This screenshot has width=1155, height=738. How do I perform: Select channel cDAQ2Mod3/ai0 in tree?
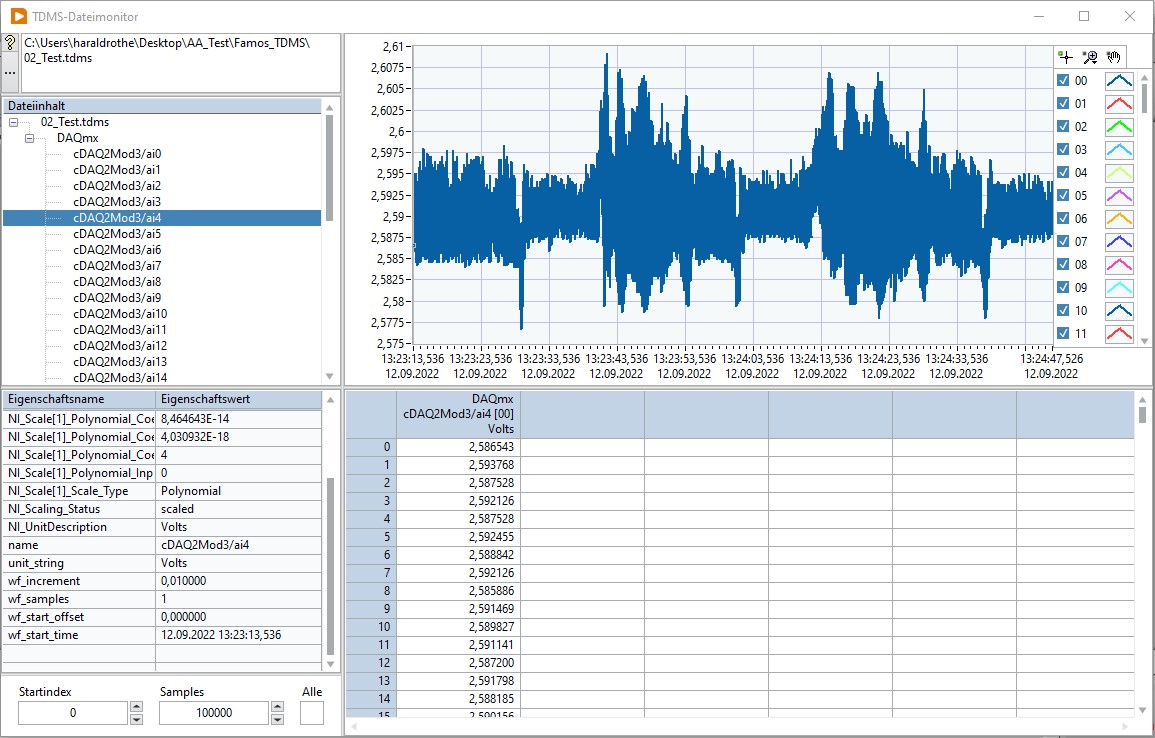[x=117, y=154]
